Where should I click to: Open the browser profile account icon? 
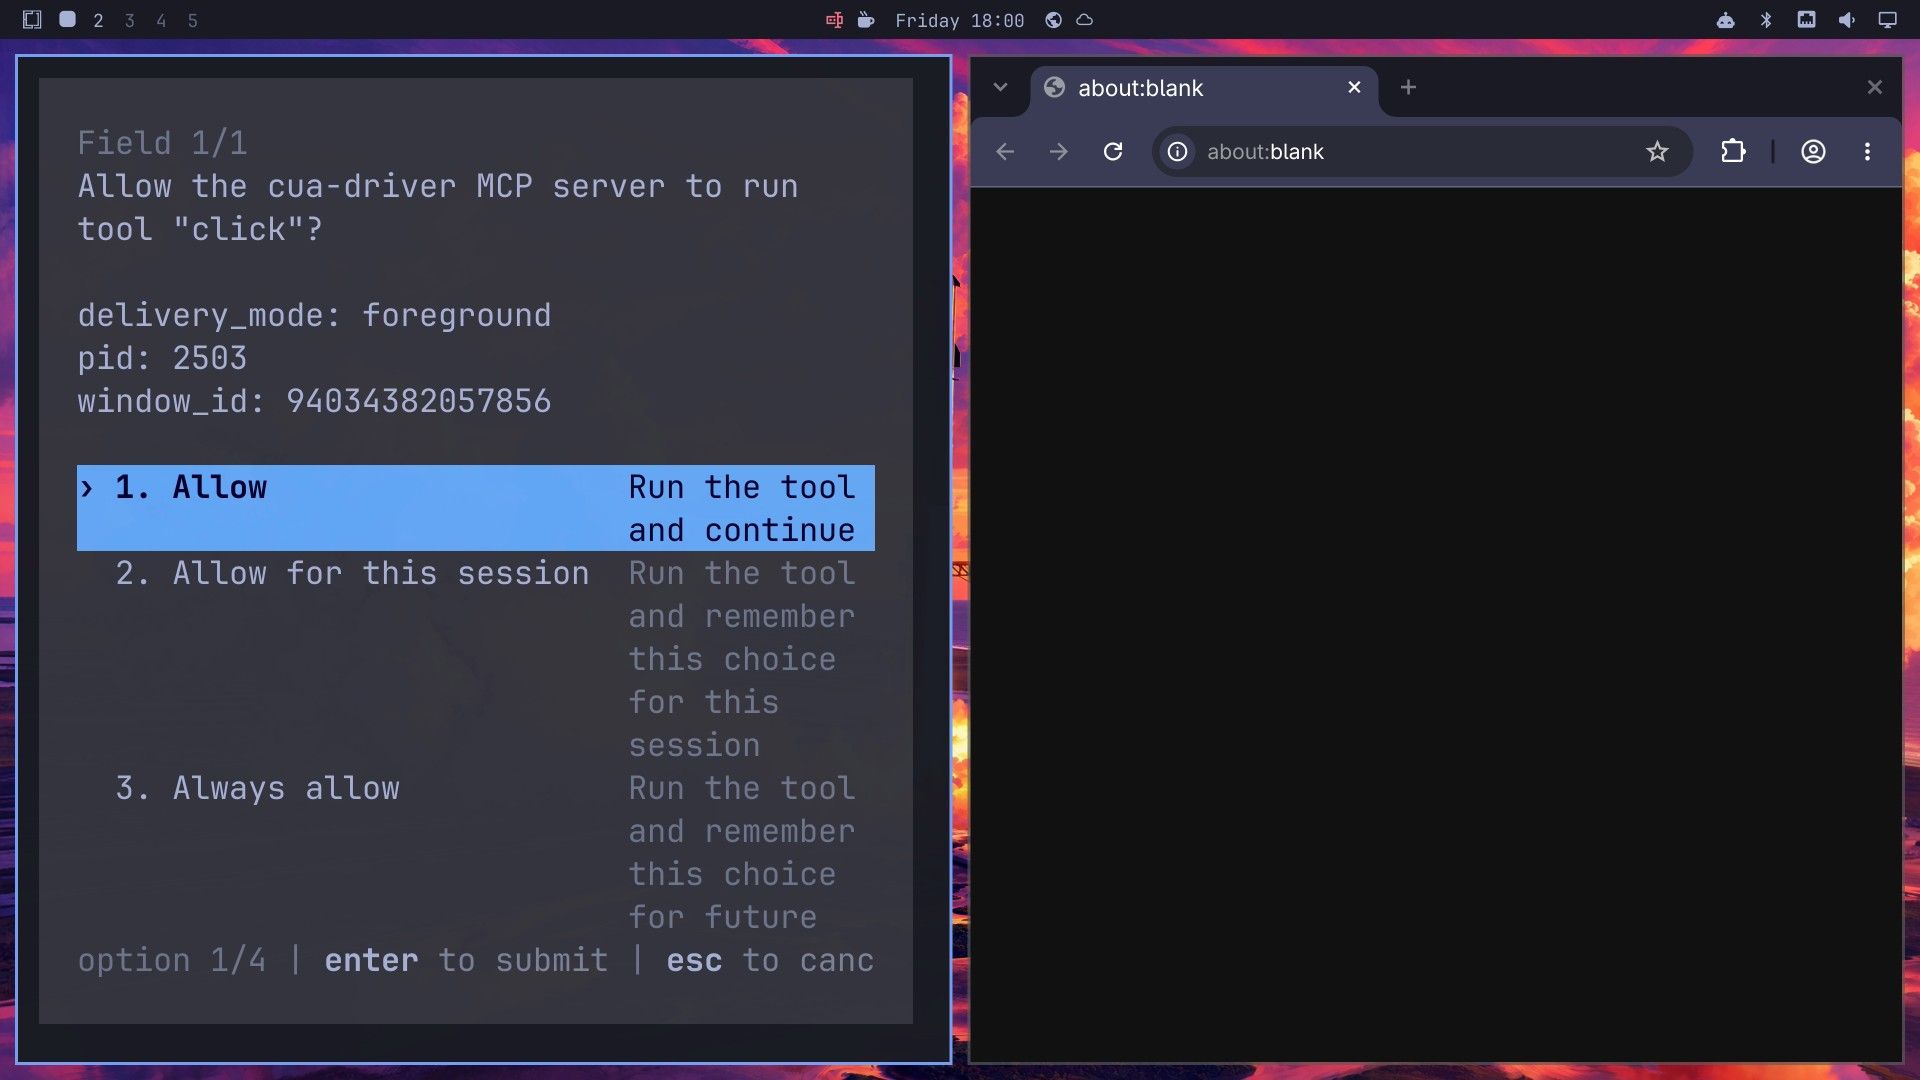click(x=1813, y=151)
